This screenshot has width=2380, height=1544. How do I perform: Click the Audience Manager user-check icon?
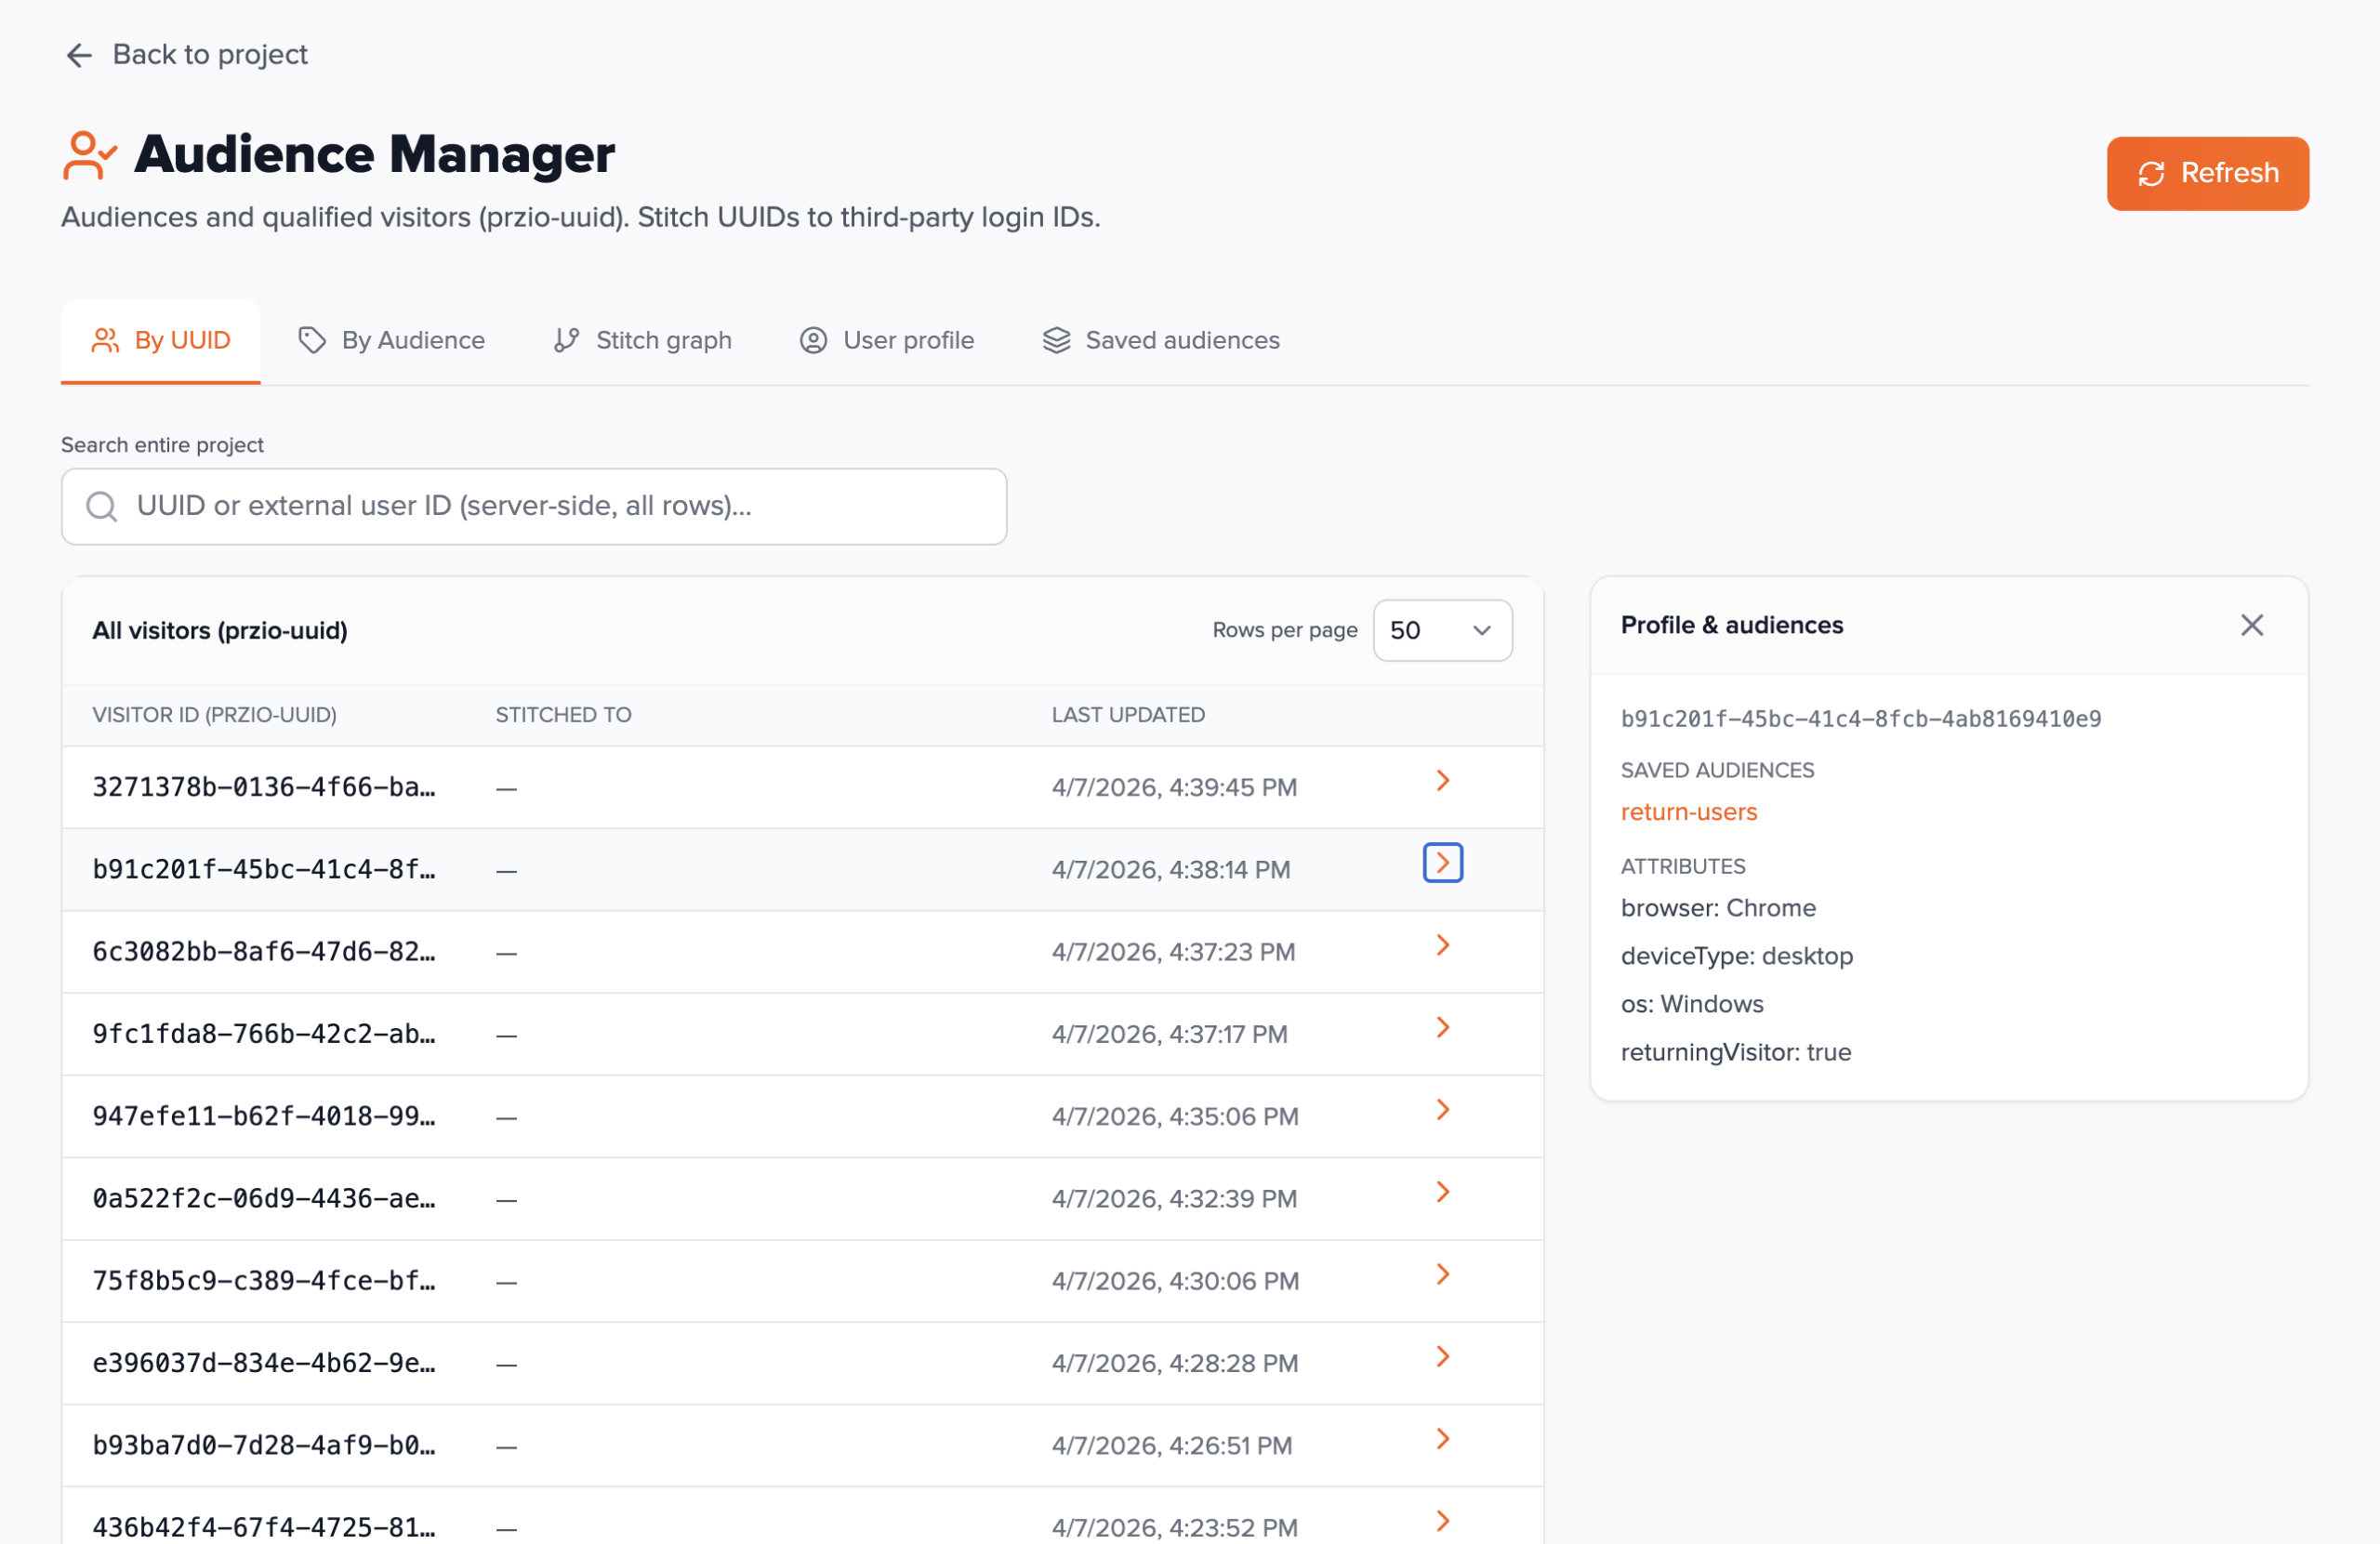tap(89, 155)
